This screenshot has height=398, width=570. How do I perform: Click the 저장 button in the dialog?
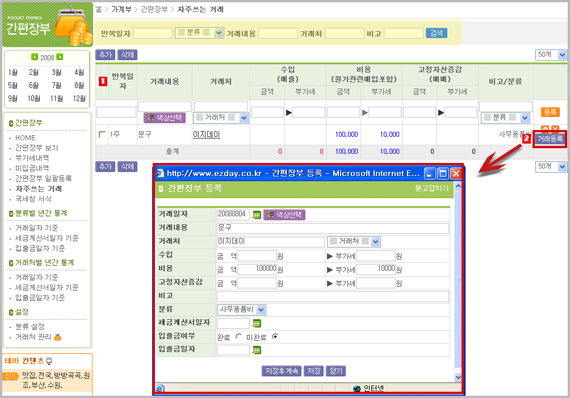tap(313, 371)
